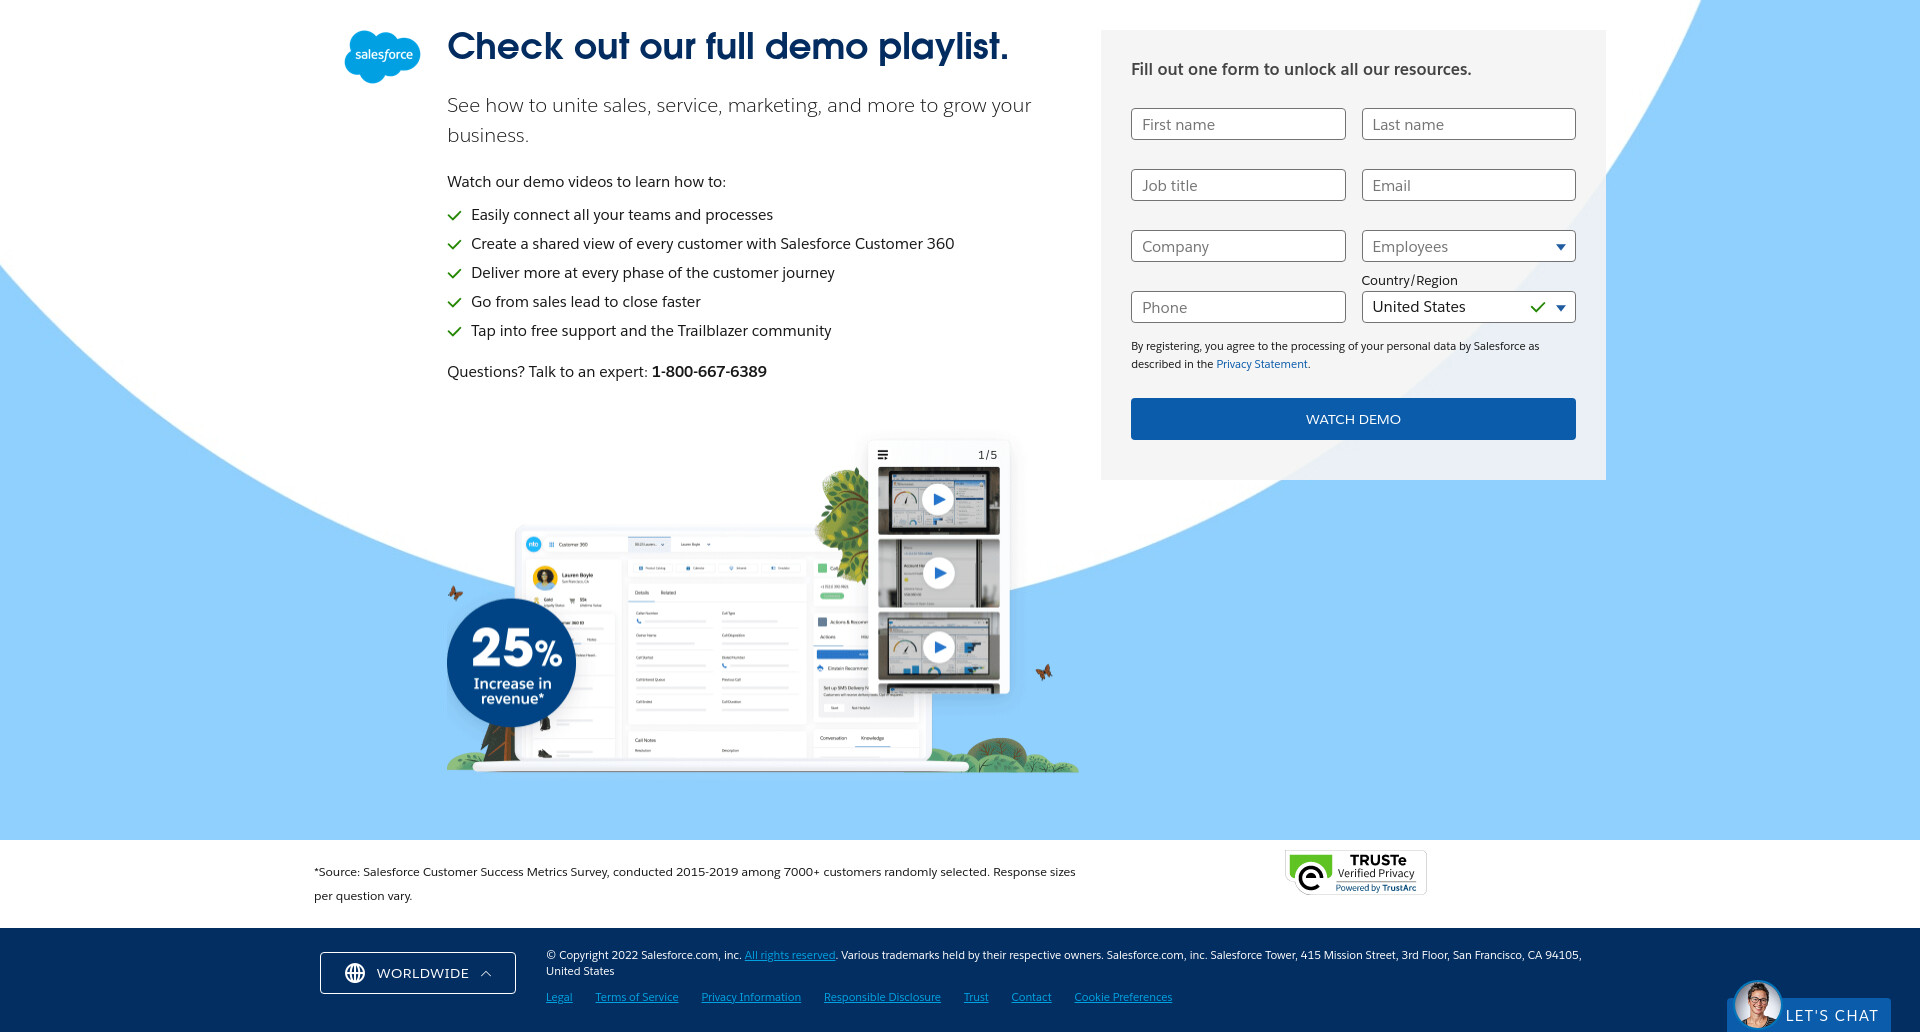This screenshot has height=1032, width=1920.
Task: Click 'Deliver more at every phase' text
Action: [653, 273]
